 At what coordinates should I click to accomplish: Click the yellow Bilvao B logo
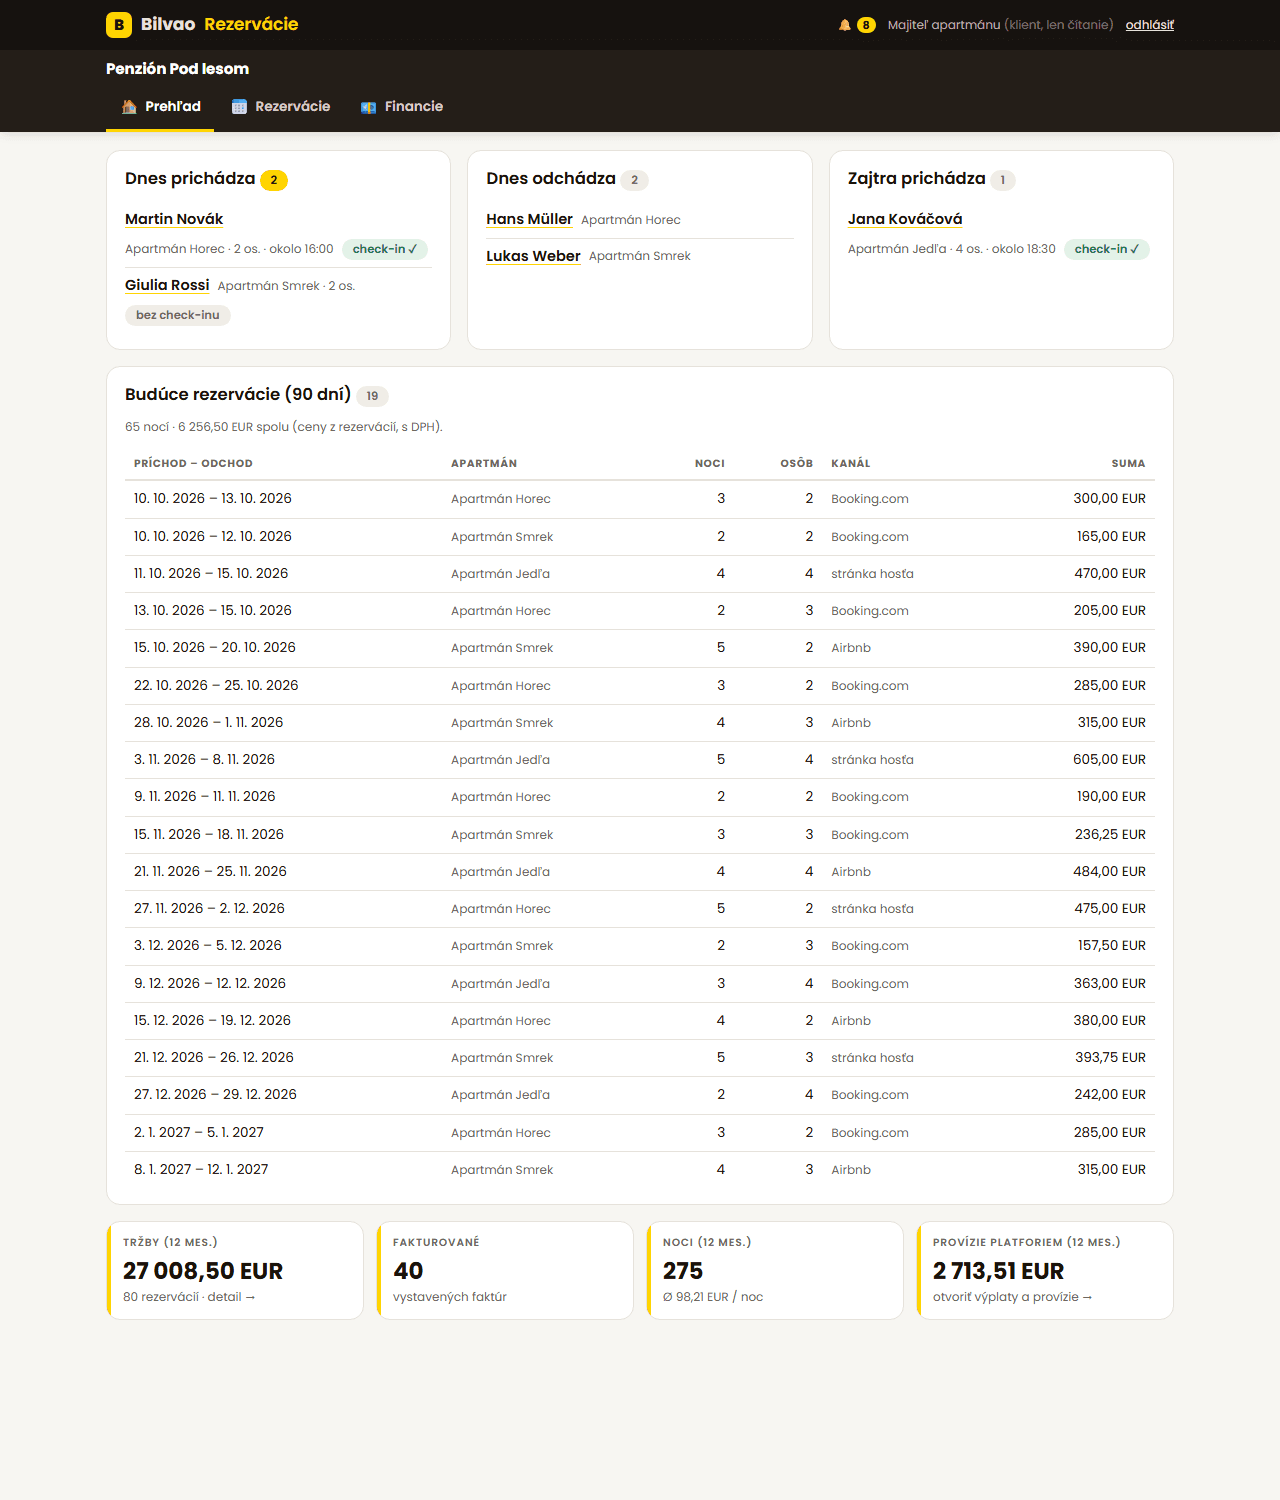[119, 25]
